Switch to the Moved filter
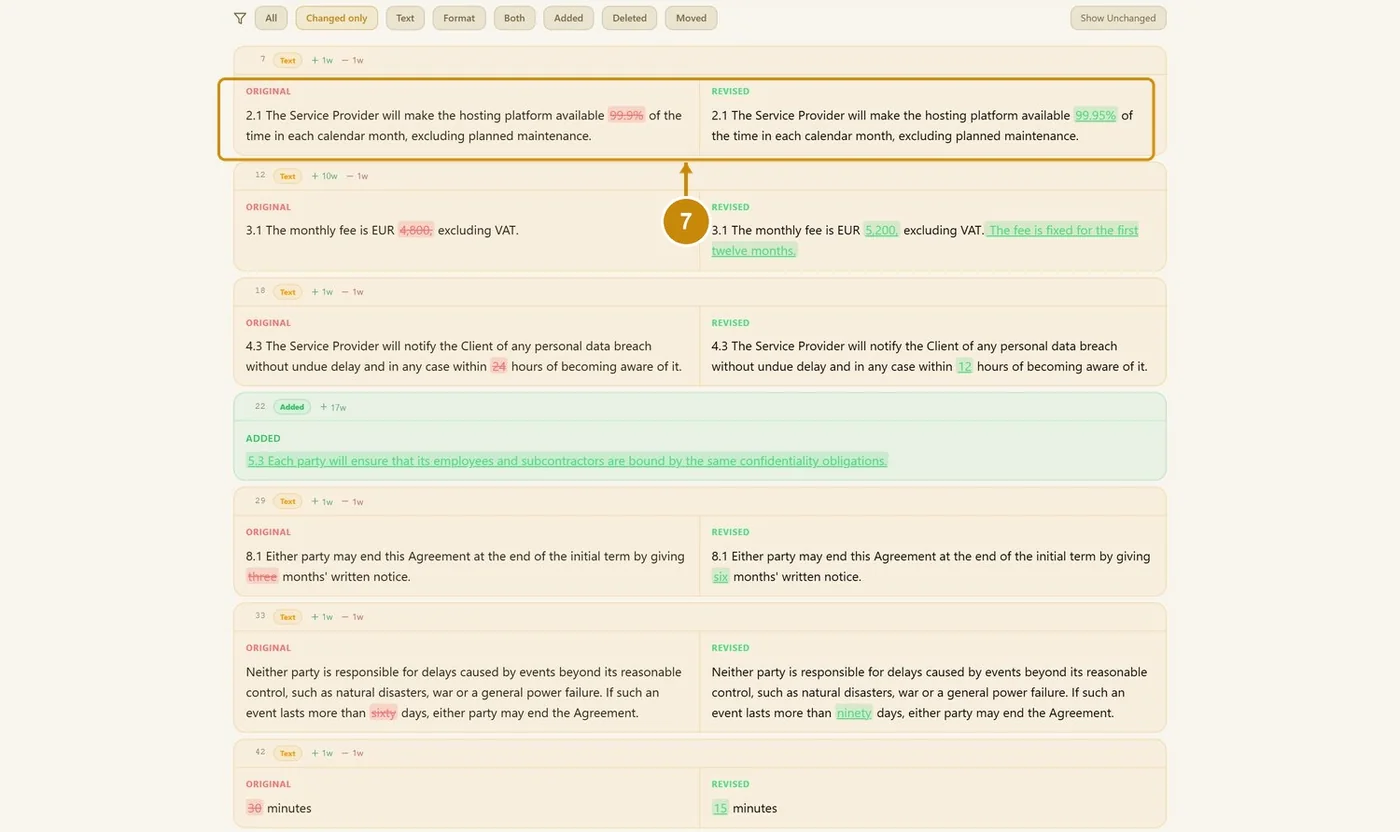This screenshot has height=832, width=1400. coord(691,18)
